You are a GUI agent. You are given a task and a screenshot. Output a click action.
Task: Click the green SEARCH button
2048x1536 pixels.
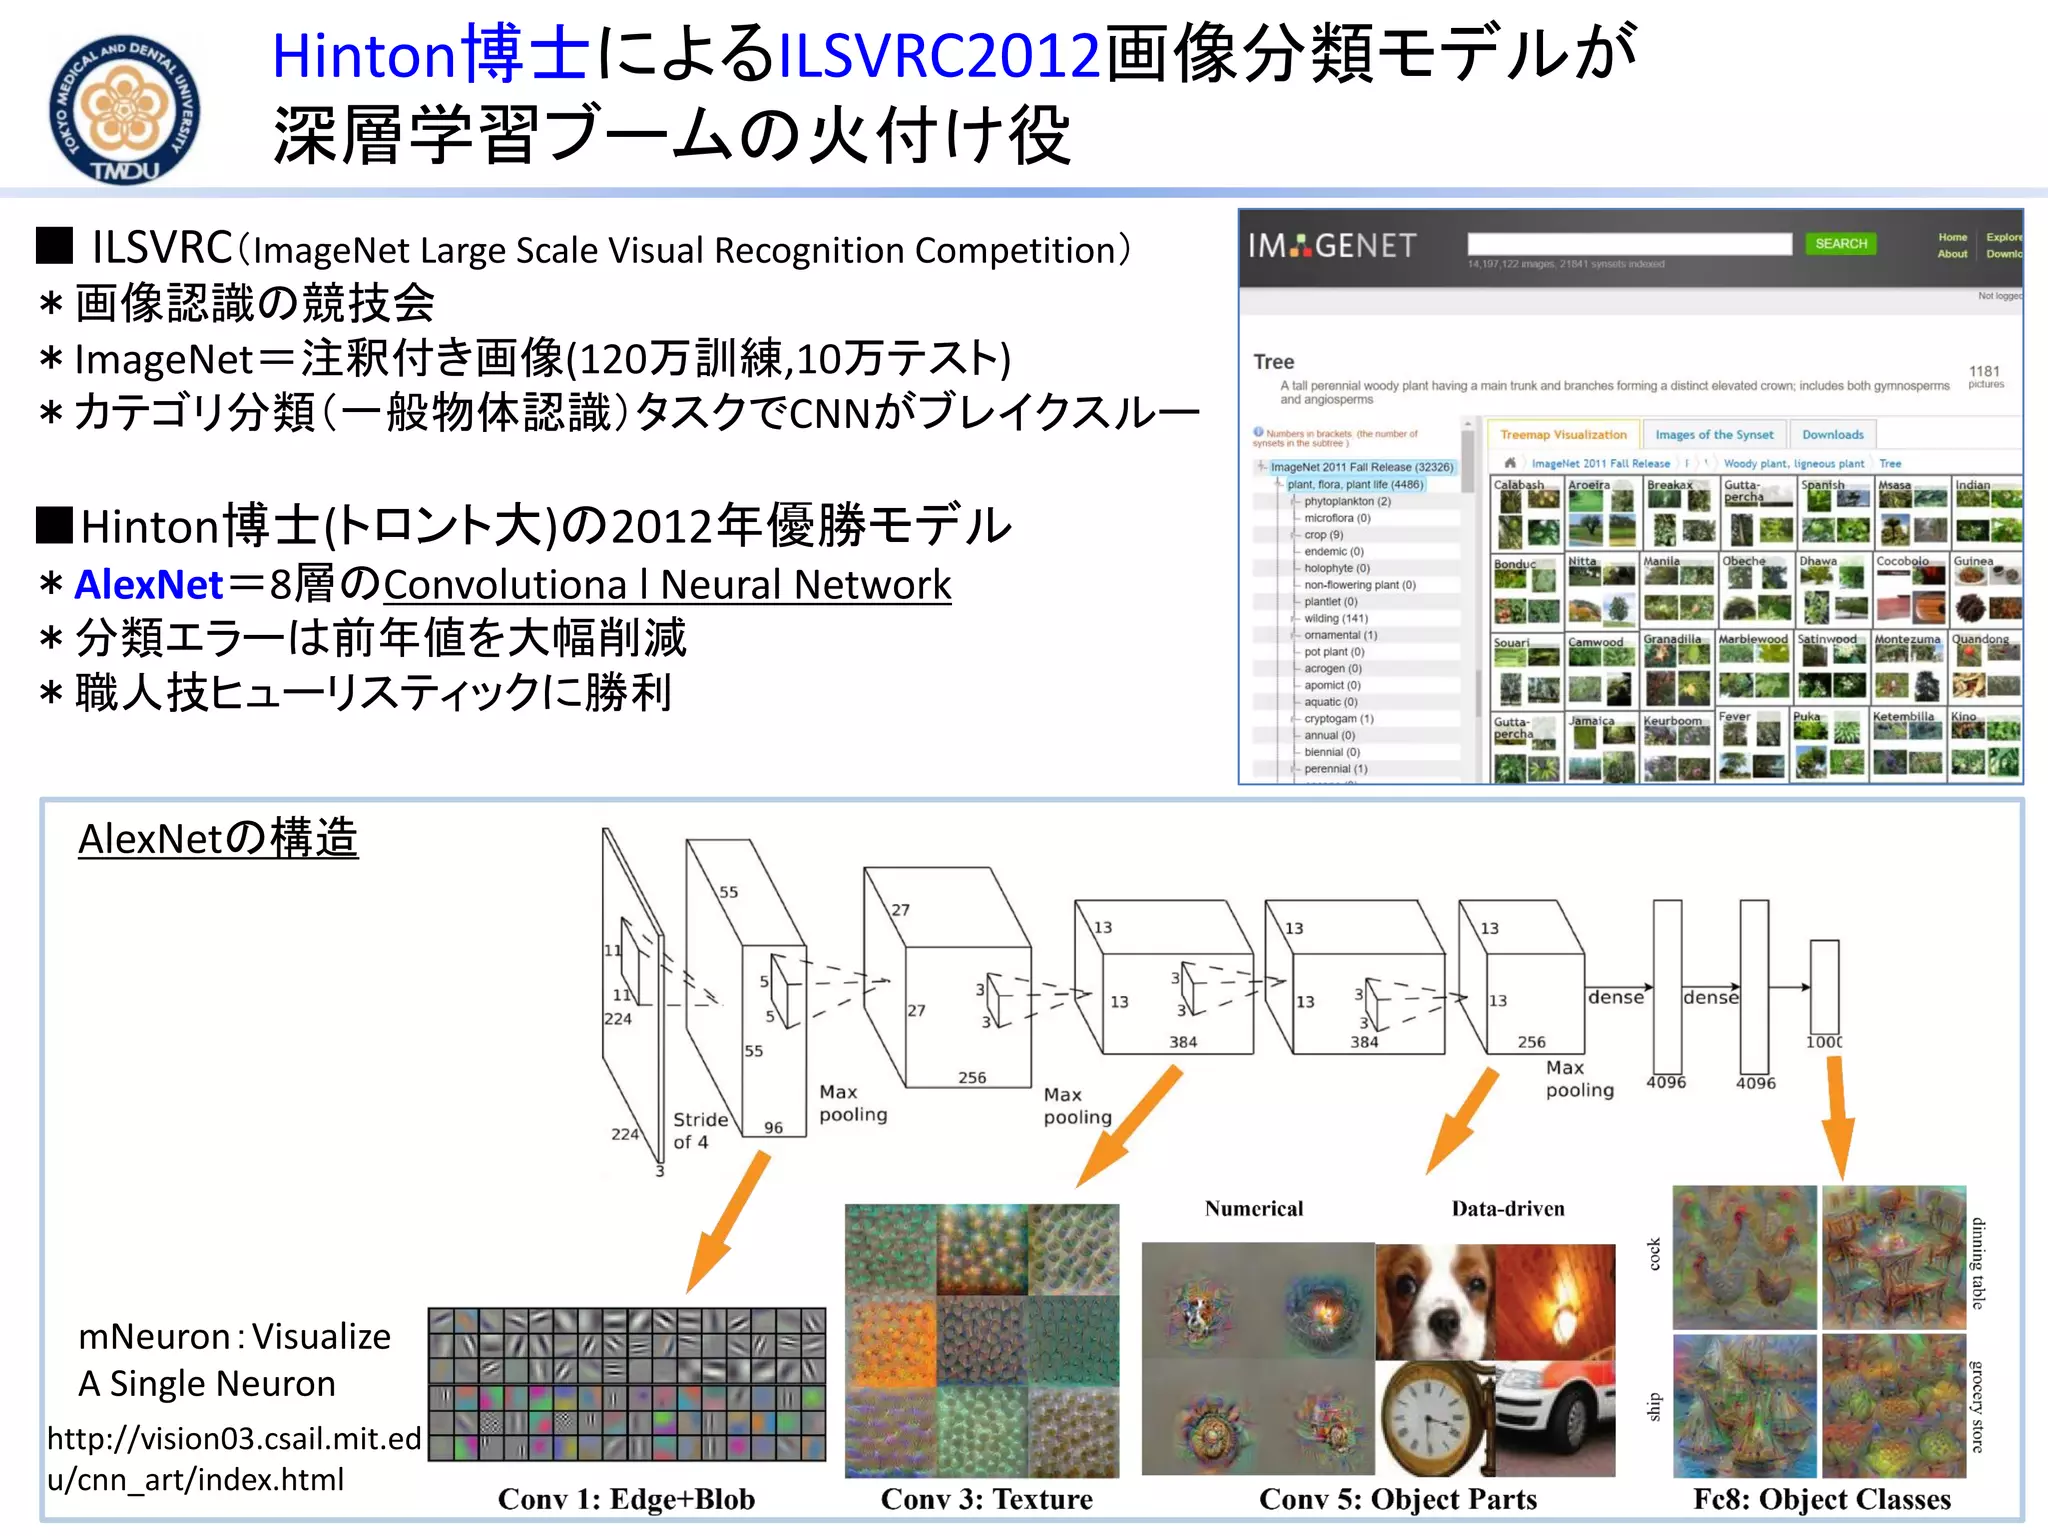coord(1840,243)
